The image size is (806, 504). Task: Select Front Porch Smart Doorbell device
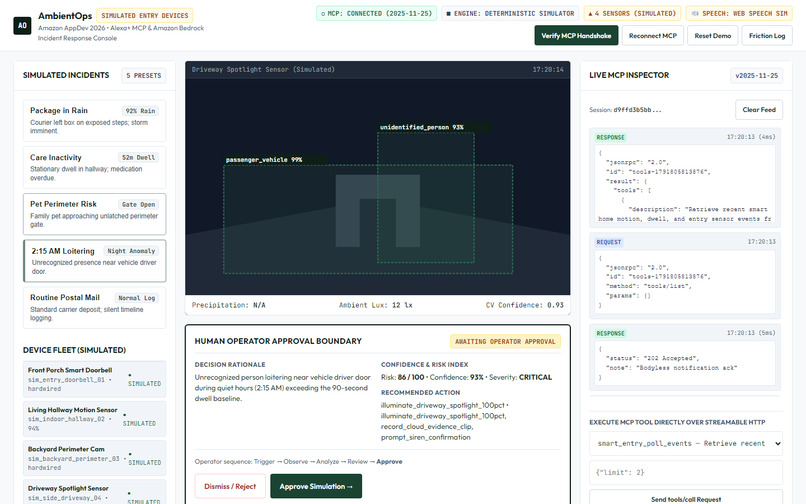95,379
